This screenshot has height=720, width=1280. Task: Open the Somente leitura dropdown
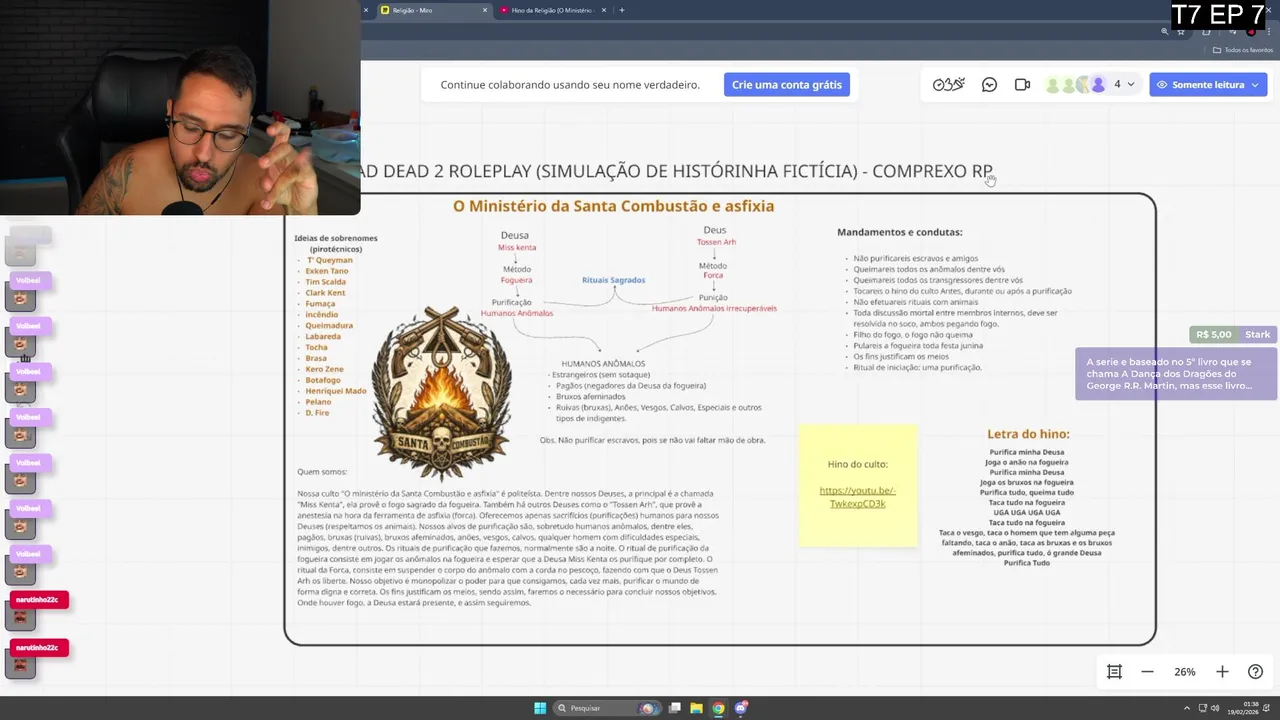[x=1208, y=85]
